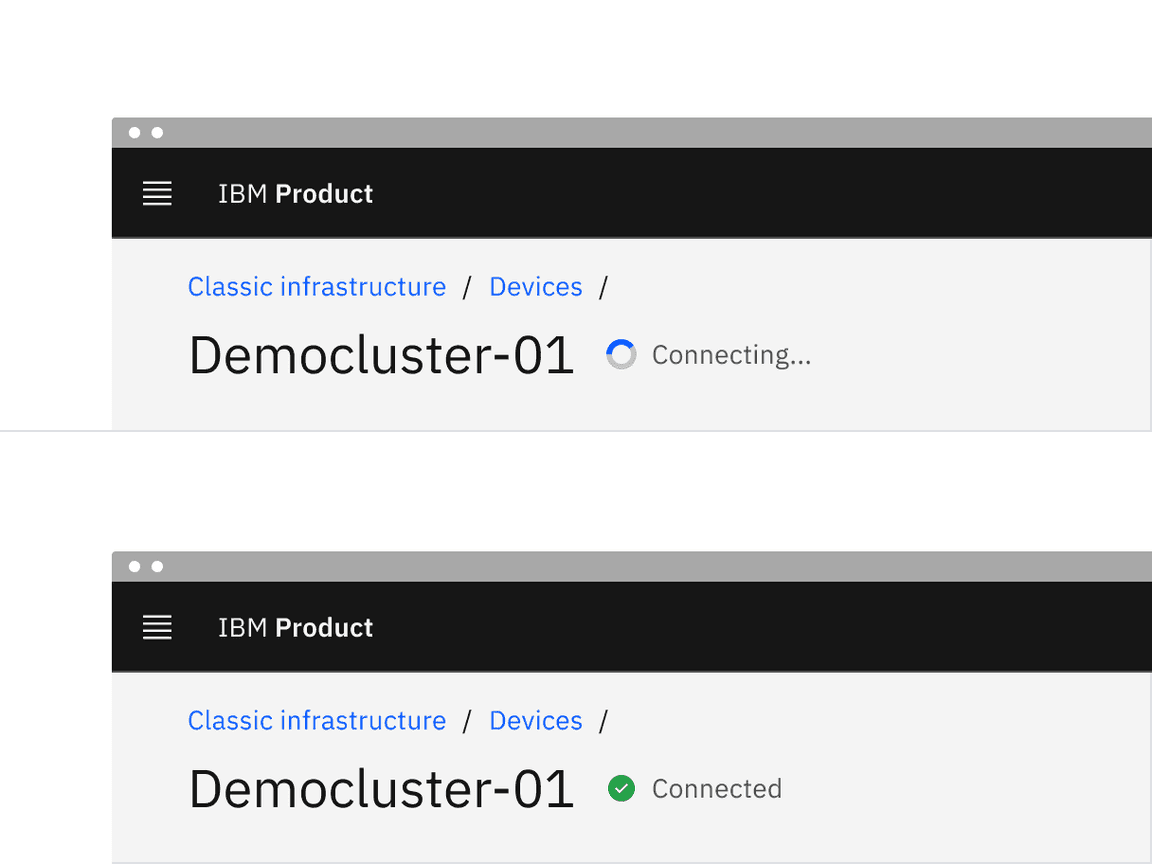Click the first white dot in upper window titlebar
The image size is (1152, 864).
click(x=134, y=133)
